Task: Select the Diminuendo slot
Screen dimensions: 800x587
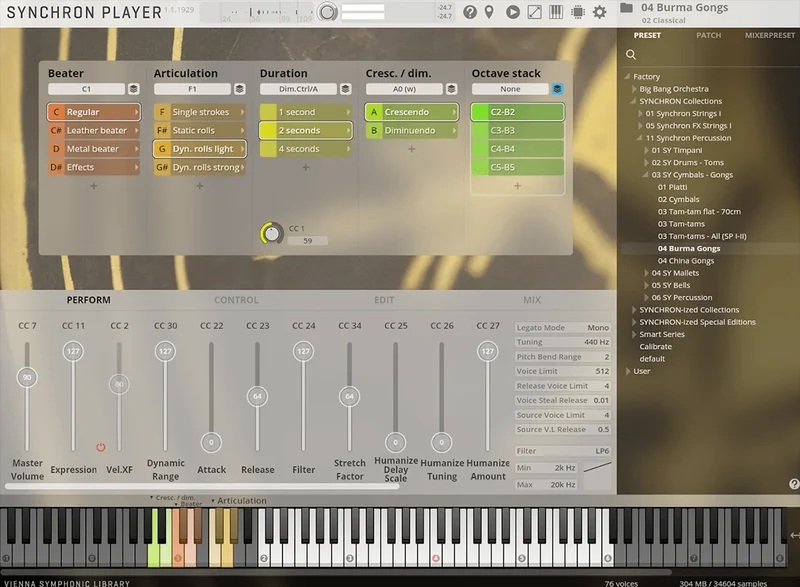Action: 411,131
